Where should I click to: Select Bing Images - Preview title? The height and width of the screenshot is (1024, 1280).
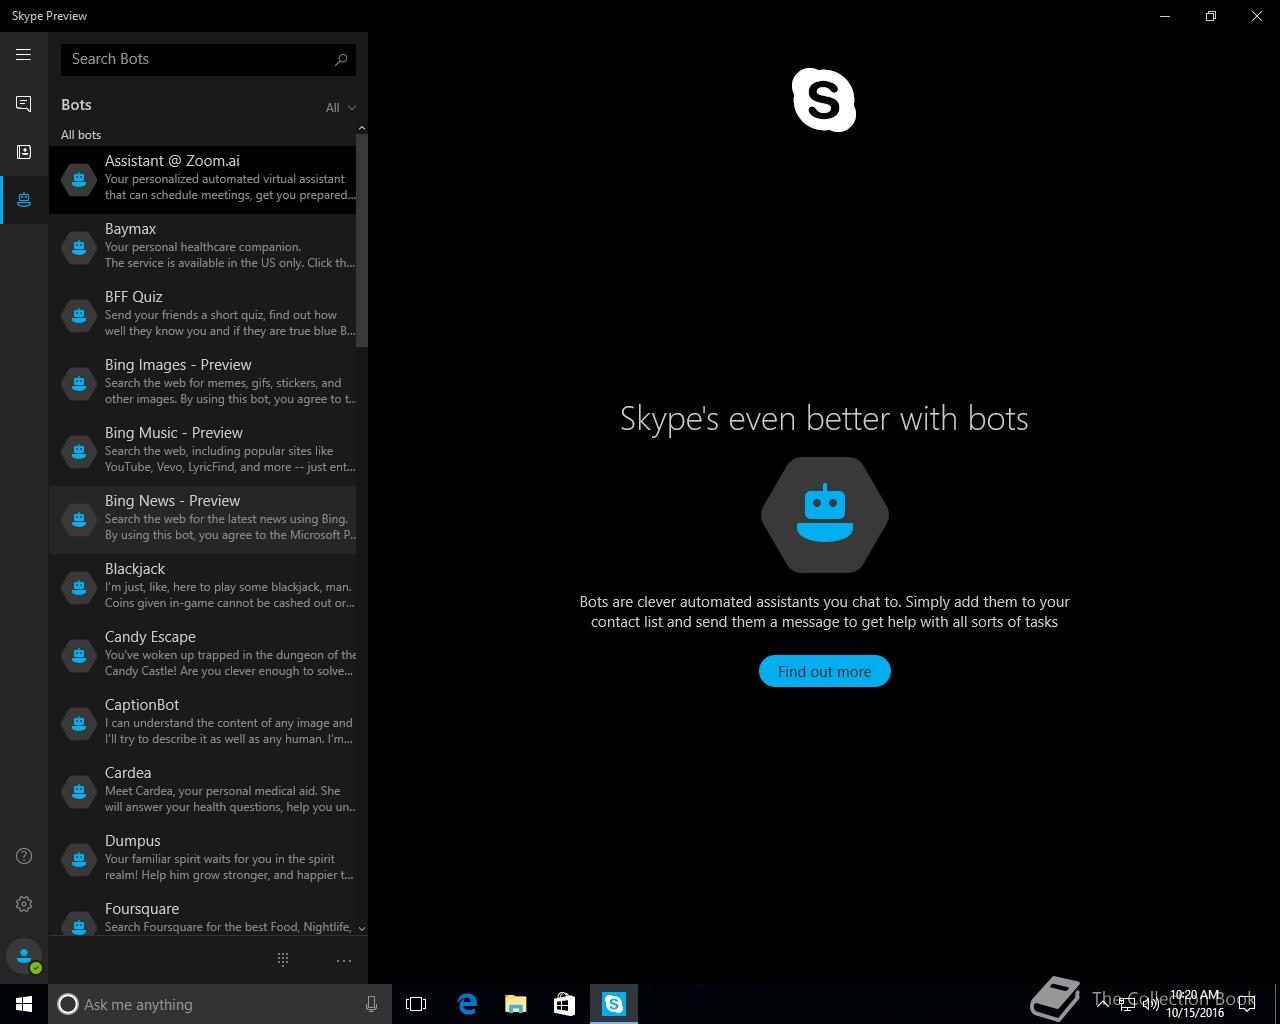(178, 365)
